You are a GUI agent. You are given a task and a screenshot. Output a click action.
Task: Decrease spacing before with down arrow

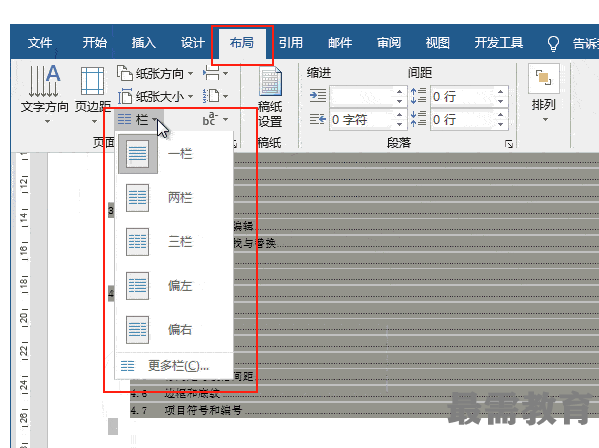pyautogui.click(x=500, y=101)
